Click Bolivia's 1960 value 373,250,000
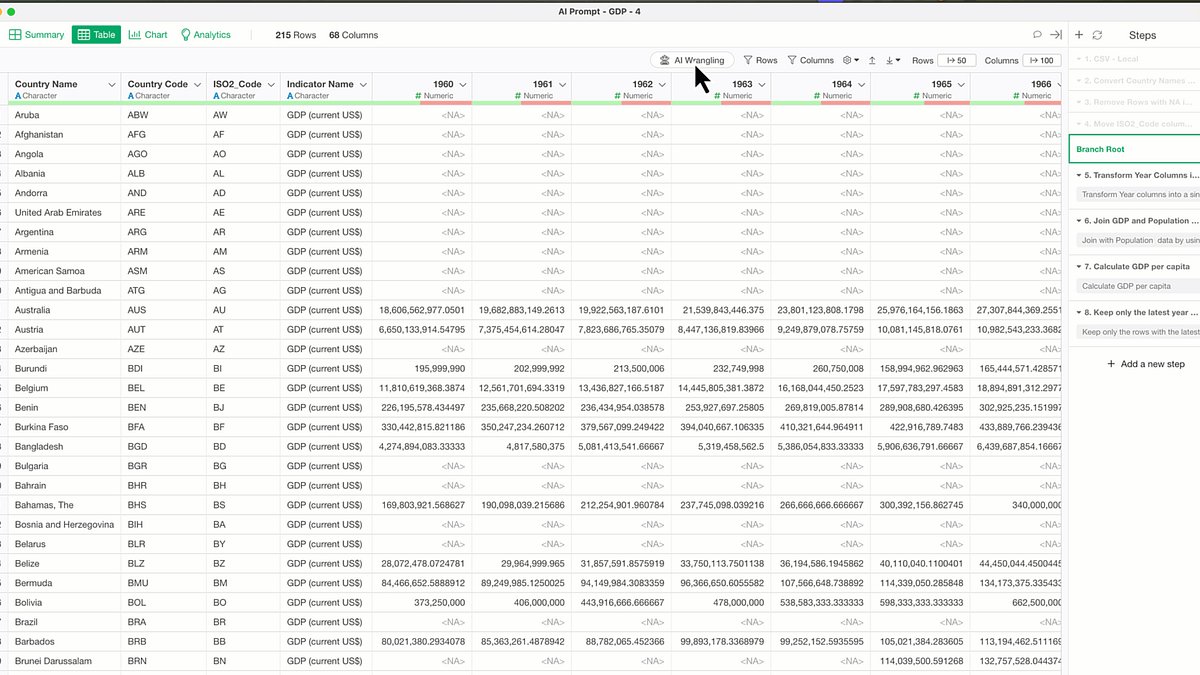Screen dimensions: 1200x675 click(x=422, y=602)
